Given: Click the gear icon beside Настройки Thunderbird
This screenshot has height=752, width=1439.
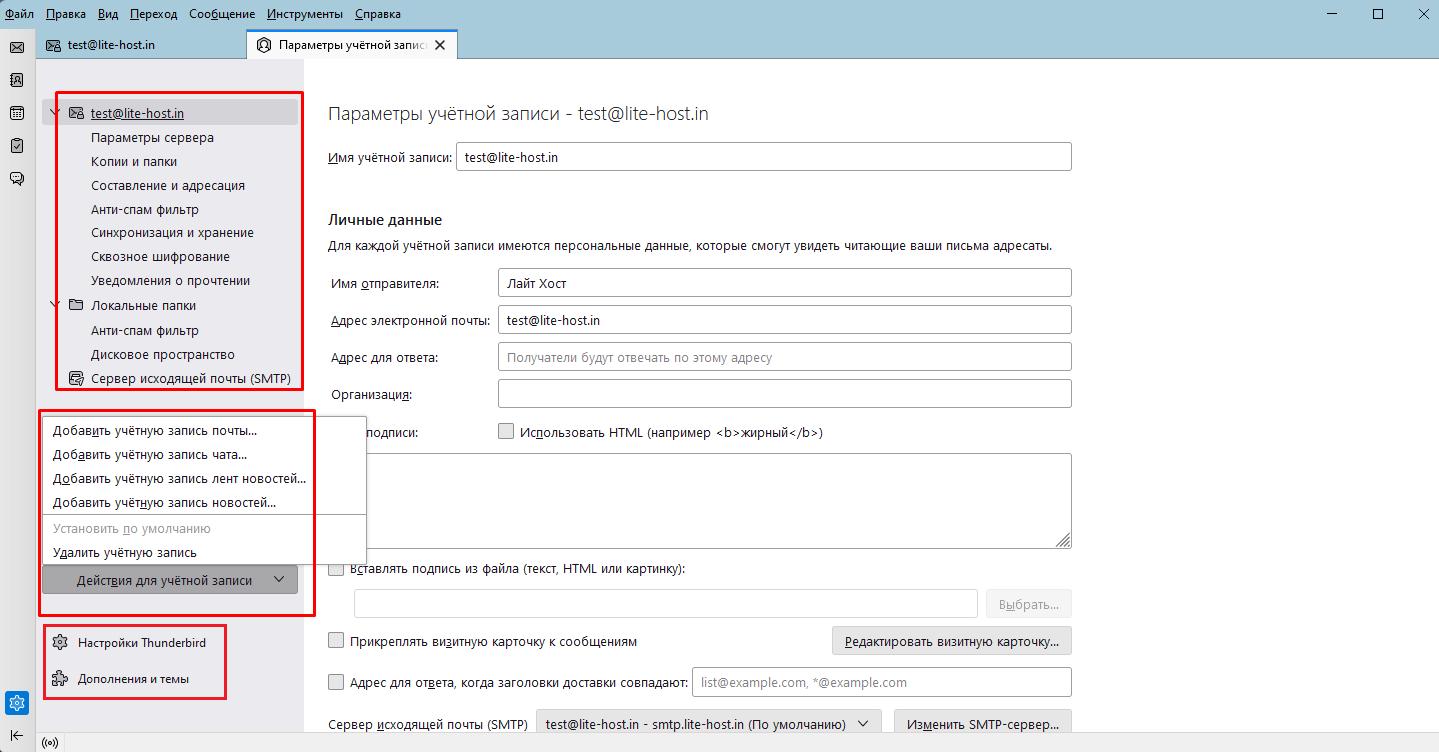Looking at the screenshot, I should tap(60, 642).
